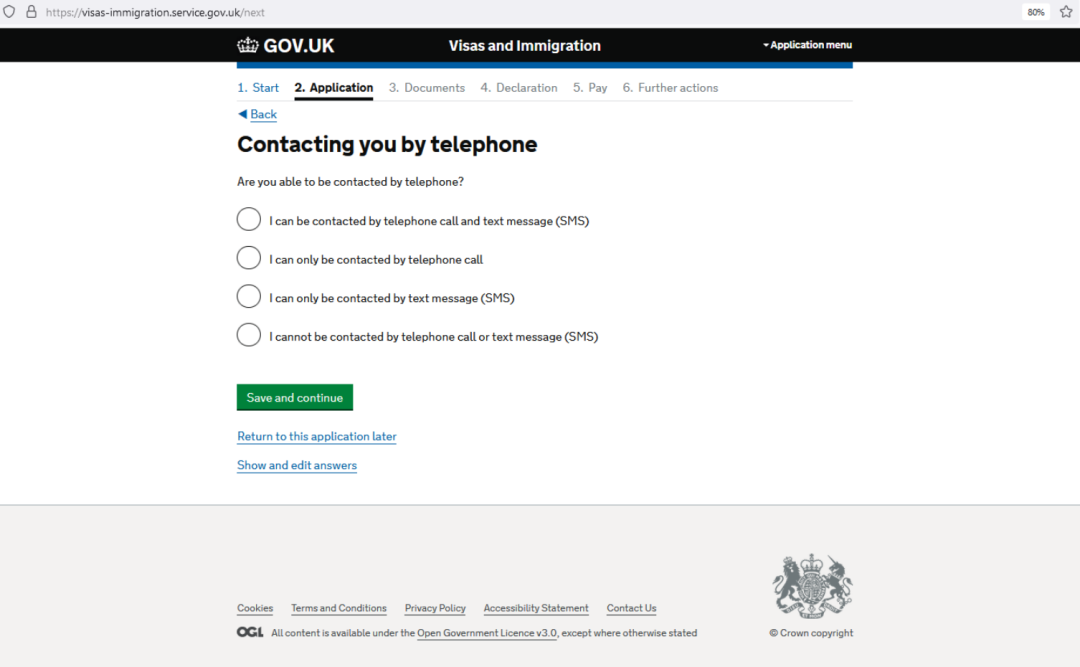
Task: Click the Royal coat of arms image
Action: pos(812,585)
